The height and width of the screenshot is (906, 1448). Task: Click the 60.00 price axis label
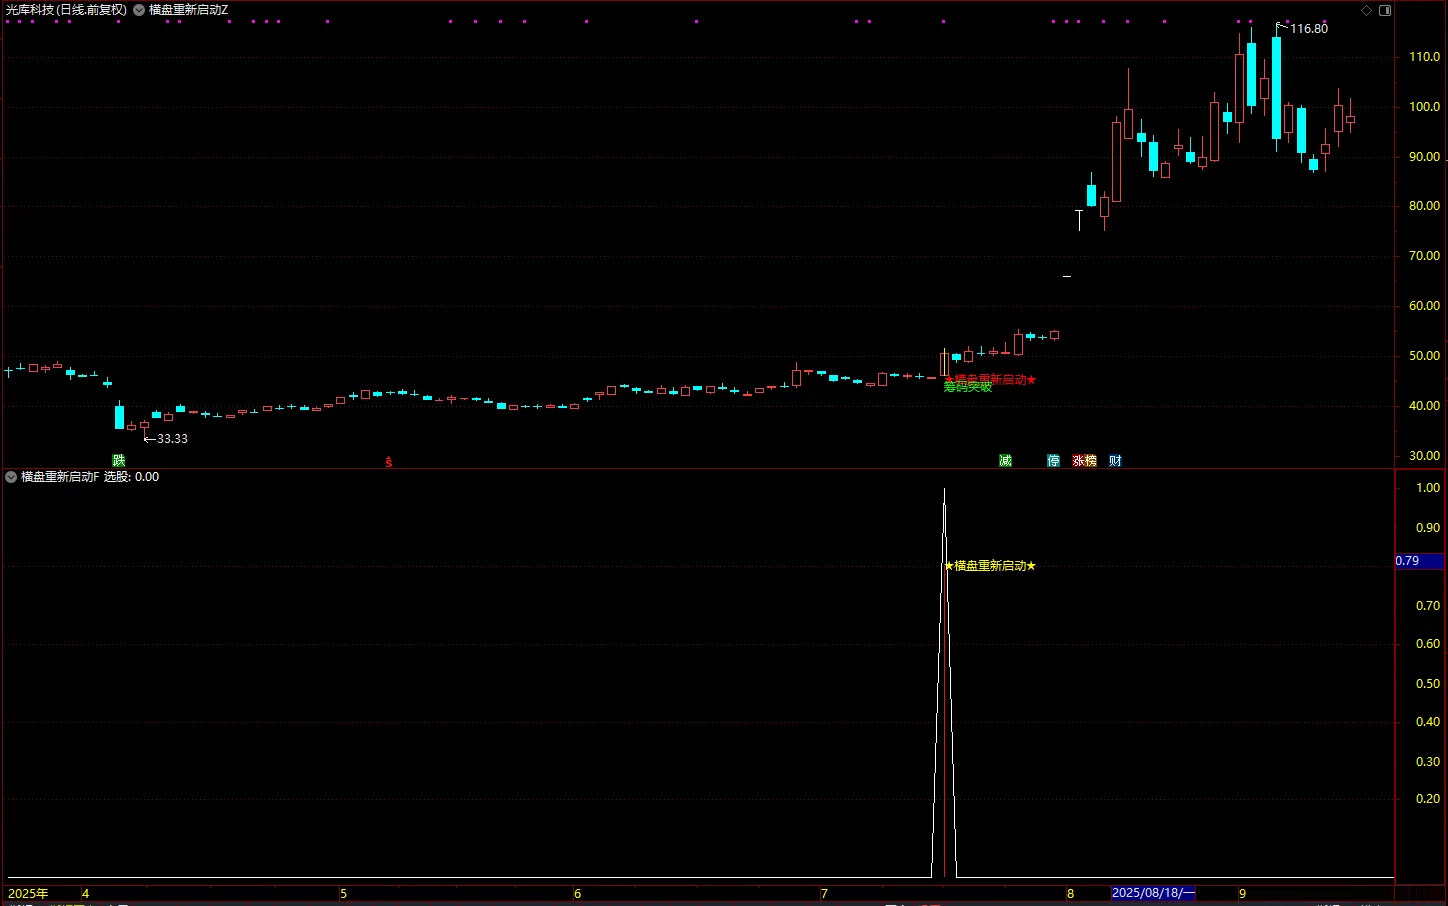coord(1424,306)
